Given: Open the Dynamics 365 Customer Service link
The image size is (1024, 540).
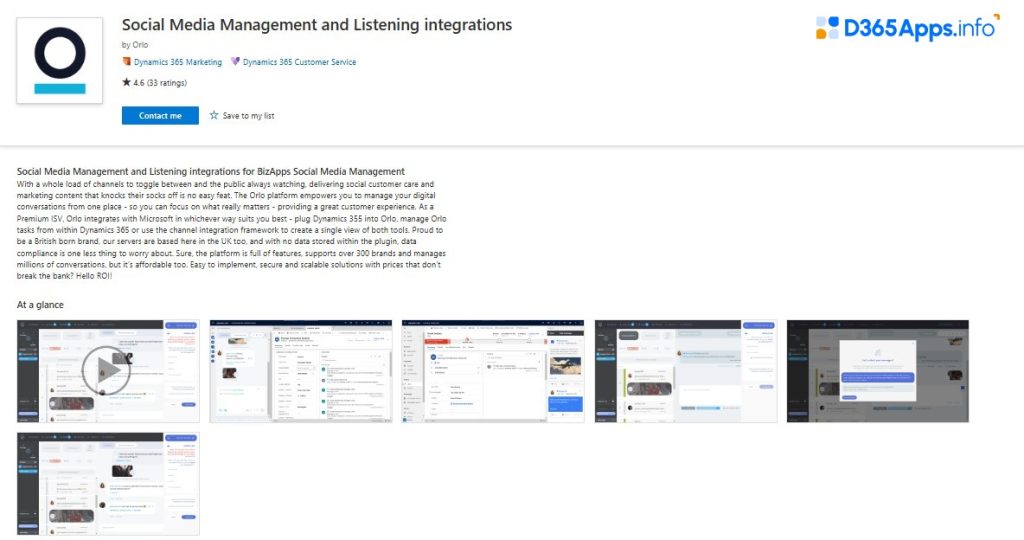Looking at the screenshot, I should (299, 62).
